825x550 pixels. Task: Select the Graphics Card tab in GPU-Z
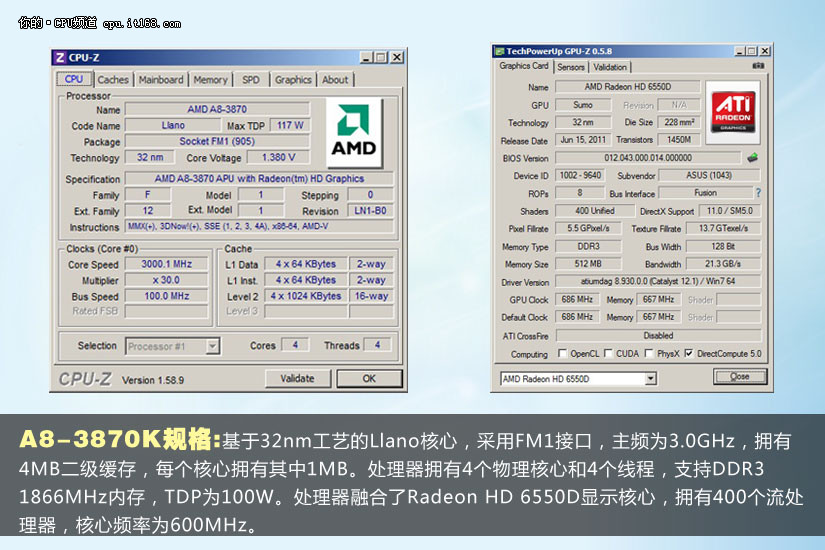tap(524, 66)
